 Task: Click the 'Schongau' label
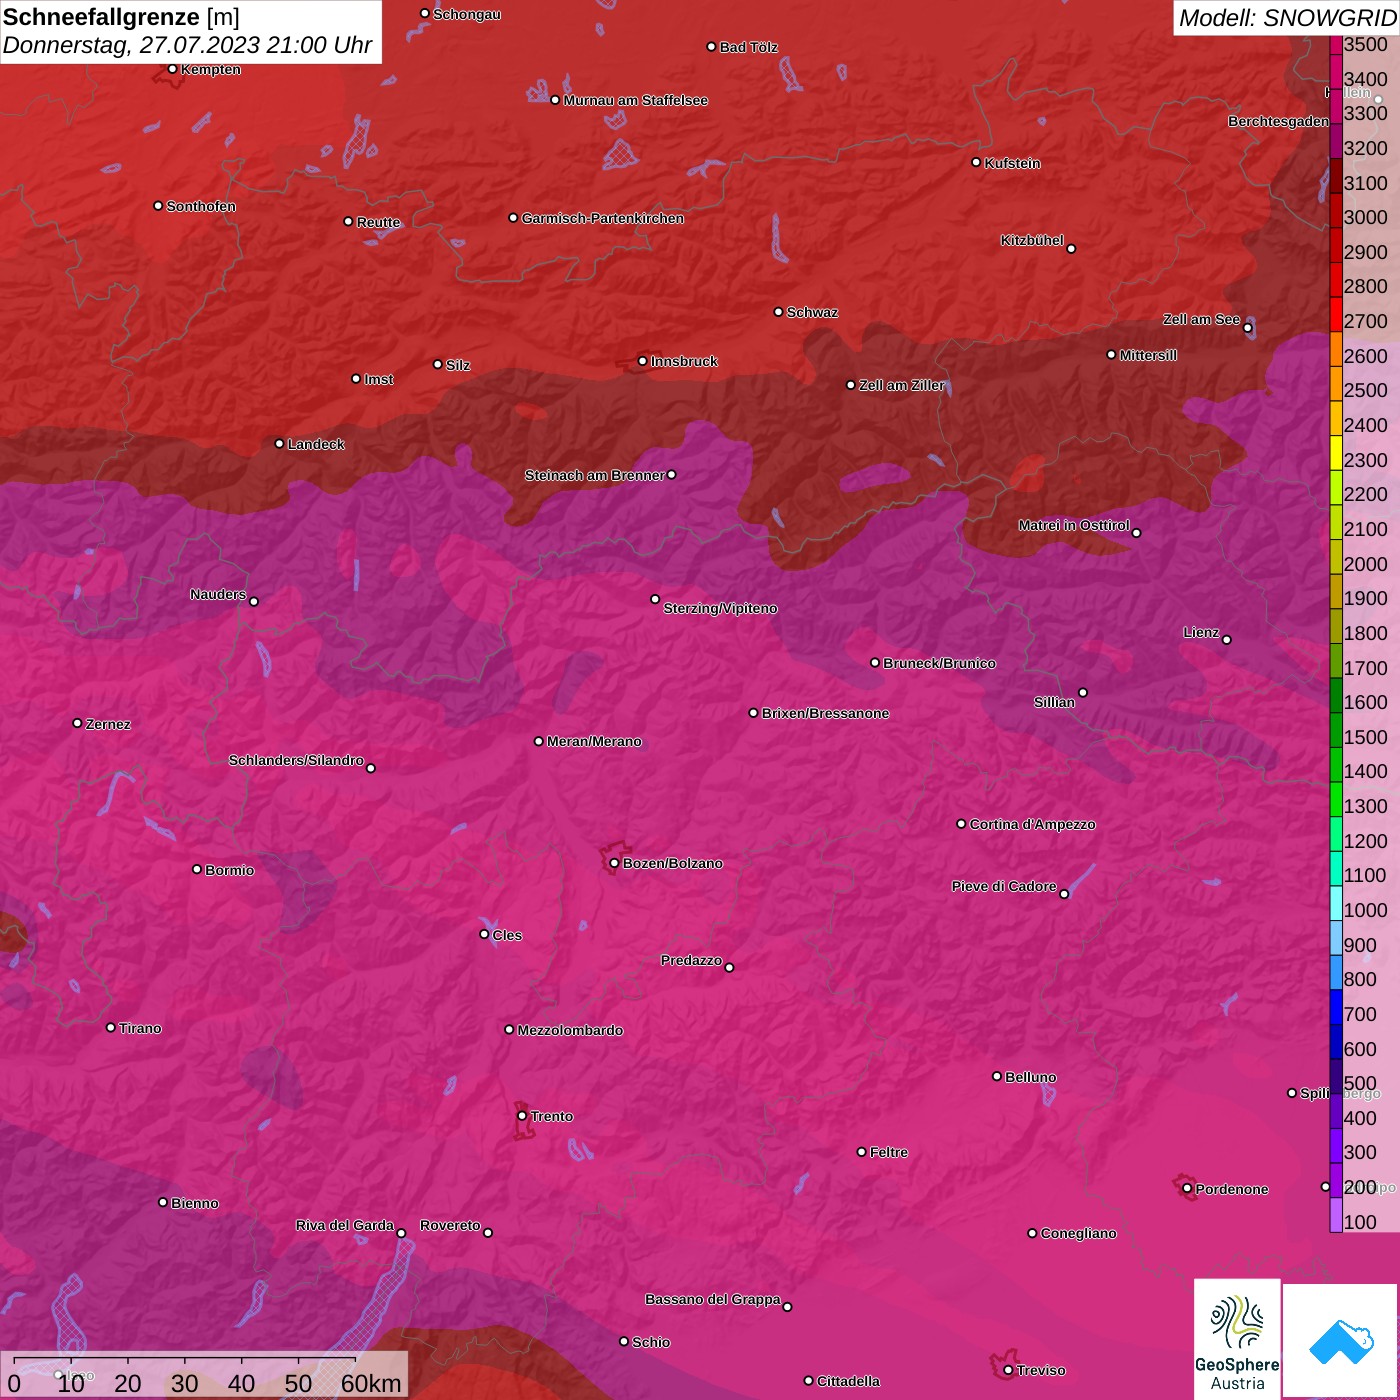(467, 14)
